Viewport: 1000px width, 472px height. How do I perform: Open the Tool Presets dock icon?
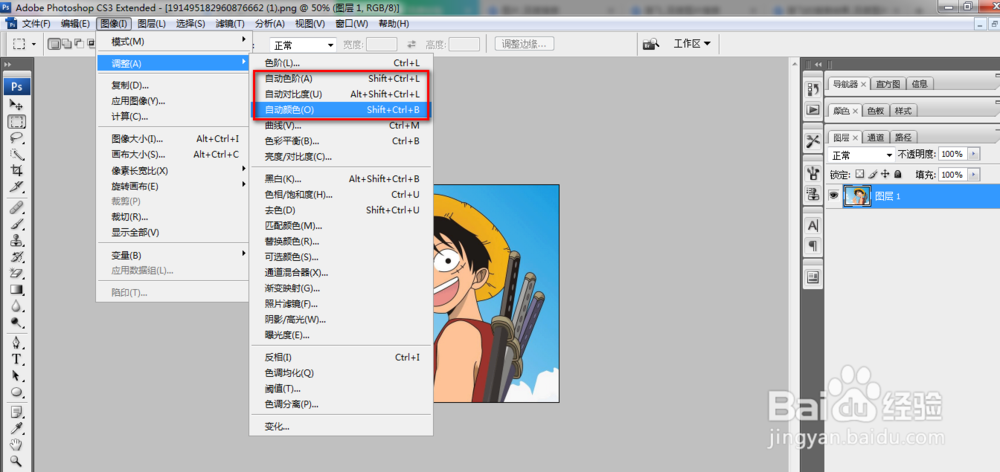[x=813, y=141]
